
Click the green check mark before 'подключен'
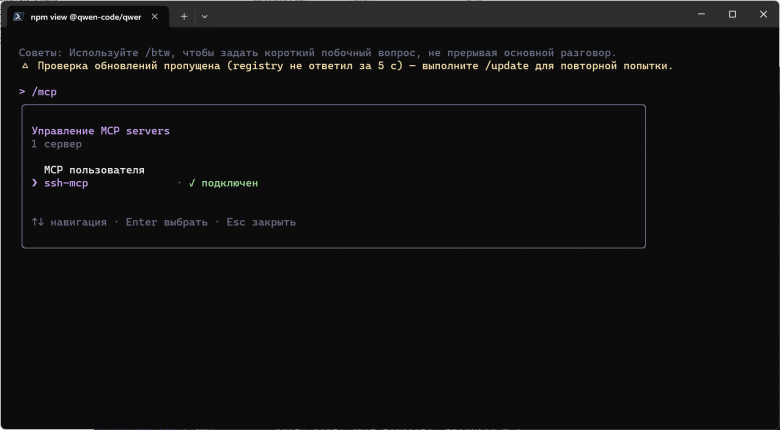(192, 183)
